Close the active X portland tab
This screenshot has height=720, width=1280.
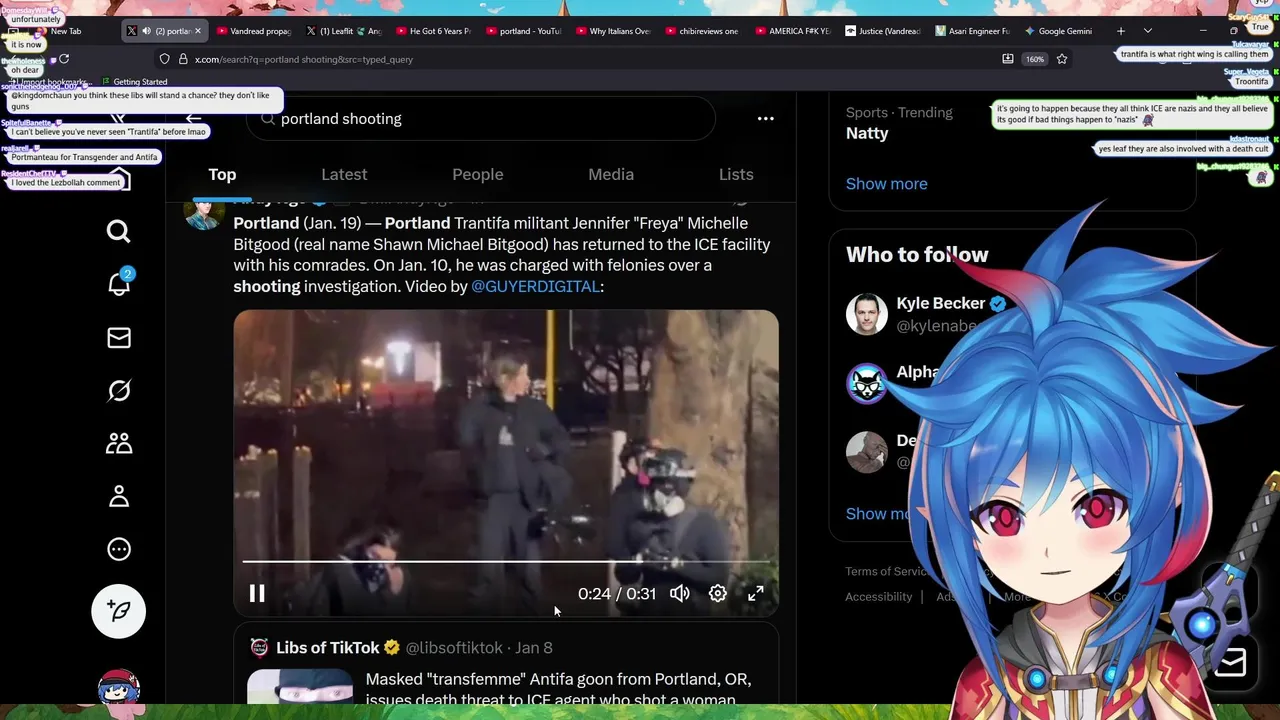click(x=198, y=31)
